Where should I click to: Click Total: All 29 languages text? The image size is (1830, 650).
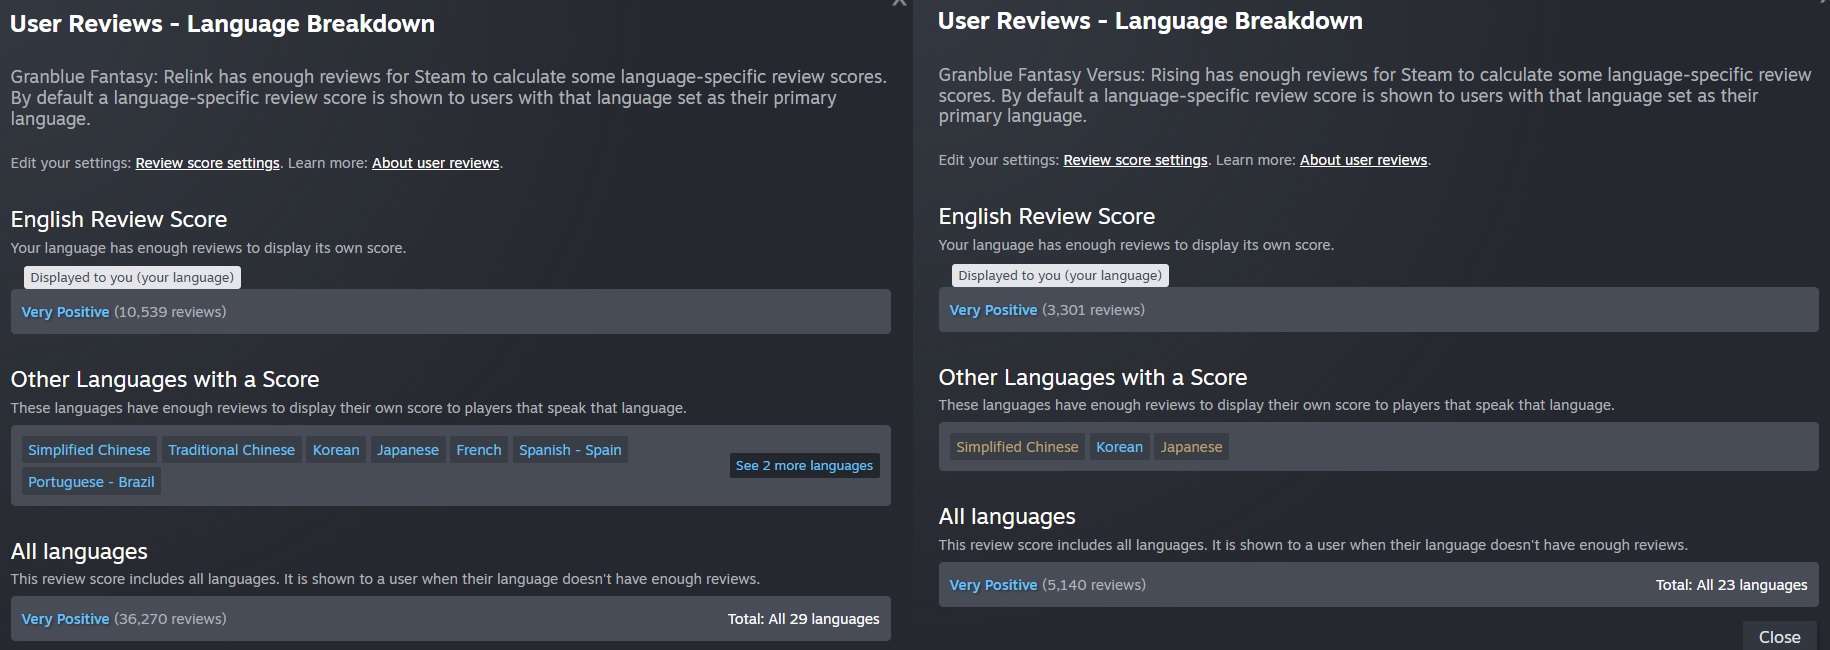tap(803, 619)
